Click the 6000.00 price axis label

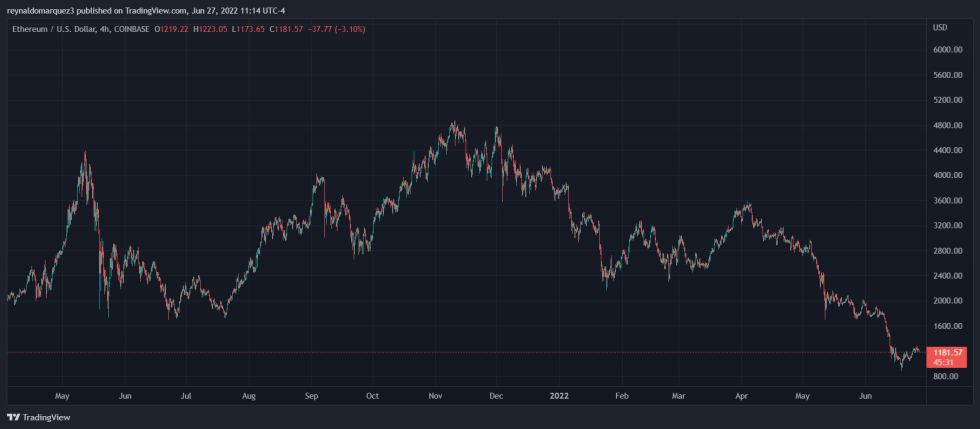click(946, 50)
